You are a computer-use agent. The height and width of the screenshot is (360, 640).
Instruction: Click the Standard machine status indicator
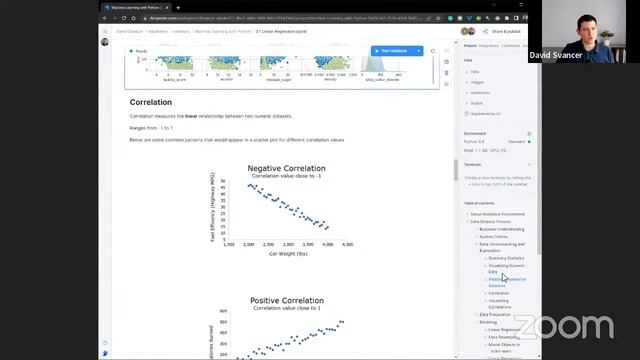click(519, 142)
